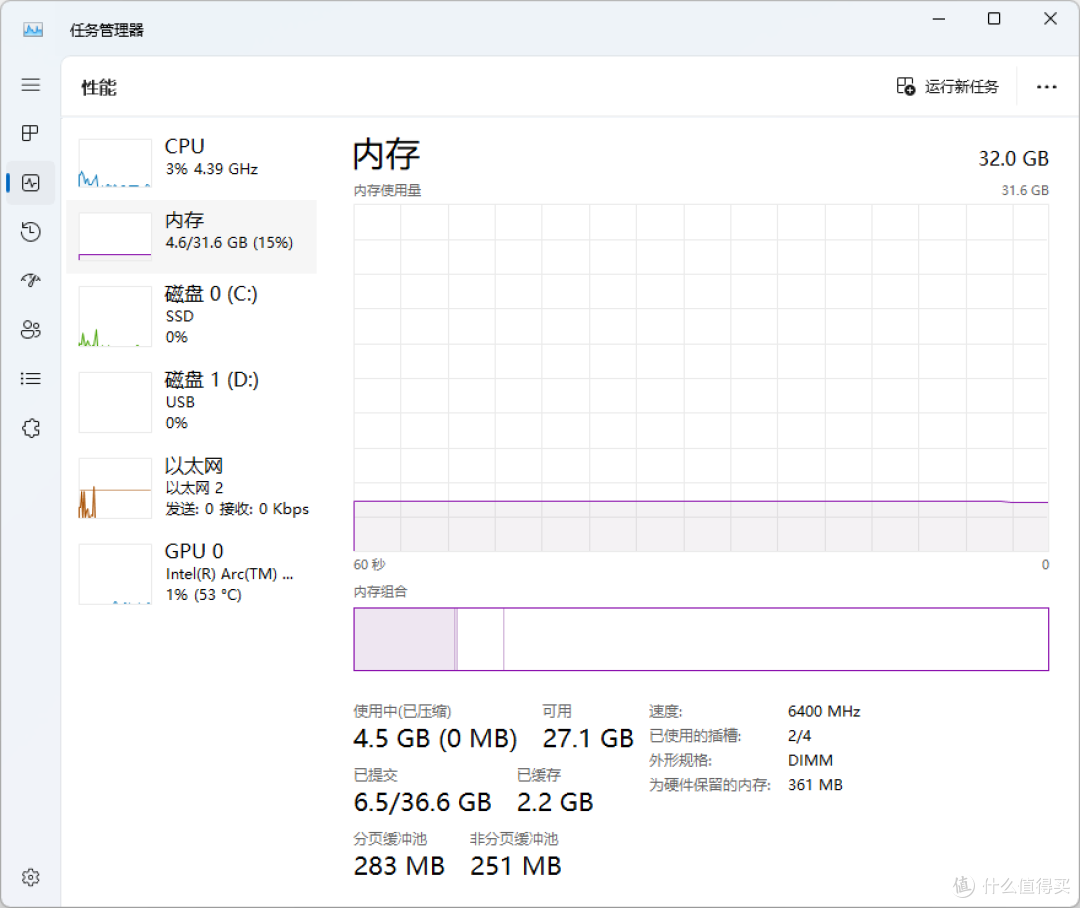Click the 60 秒 time axis label
1080x908 pixels.
(x=369, y=564)
